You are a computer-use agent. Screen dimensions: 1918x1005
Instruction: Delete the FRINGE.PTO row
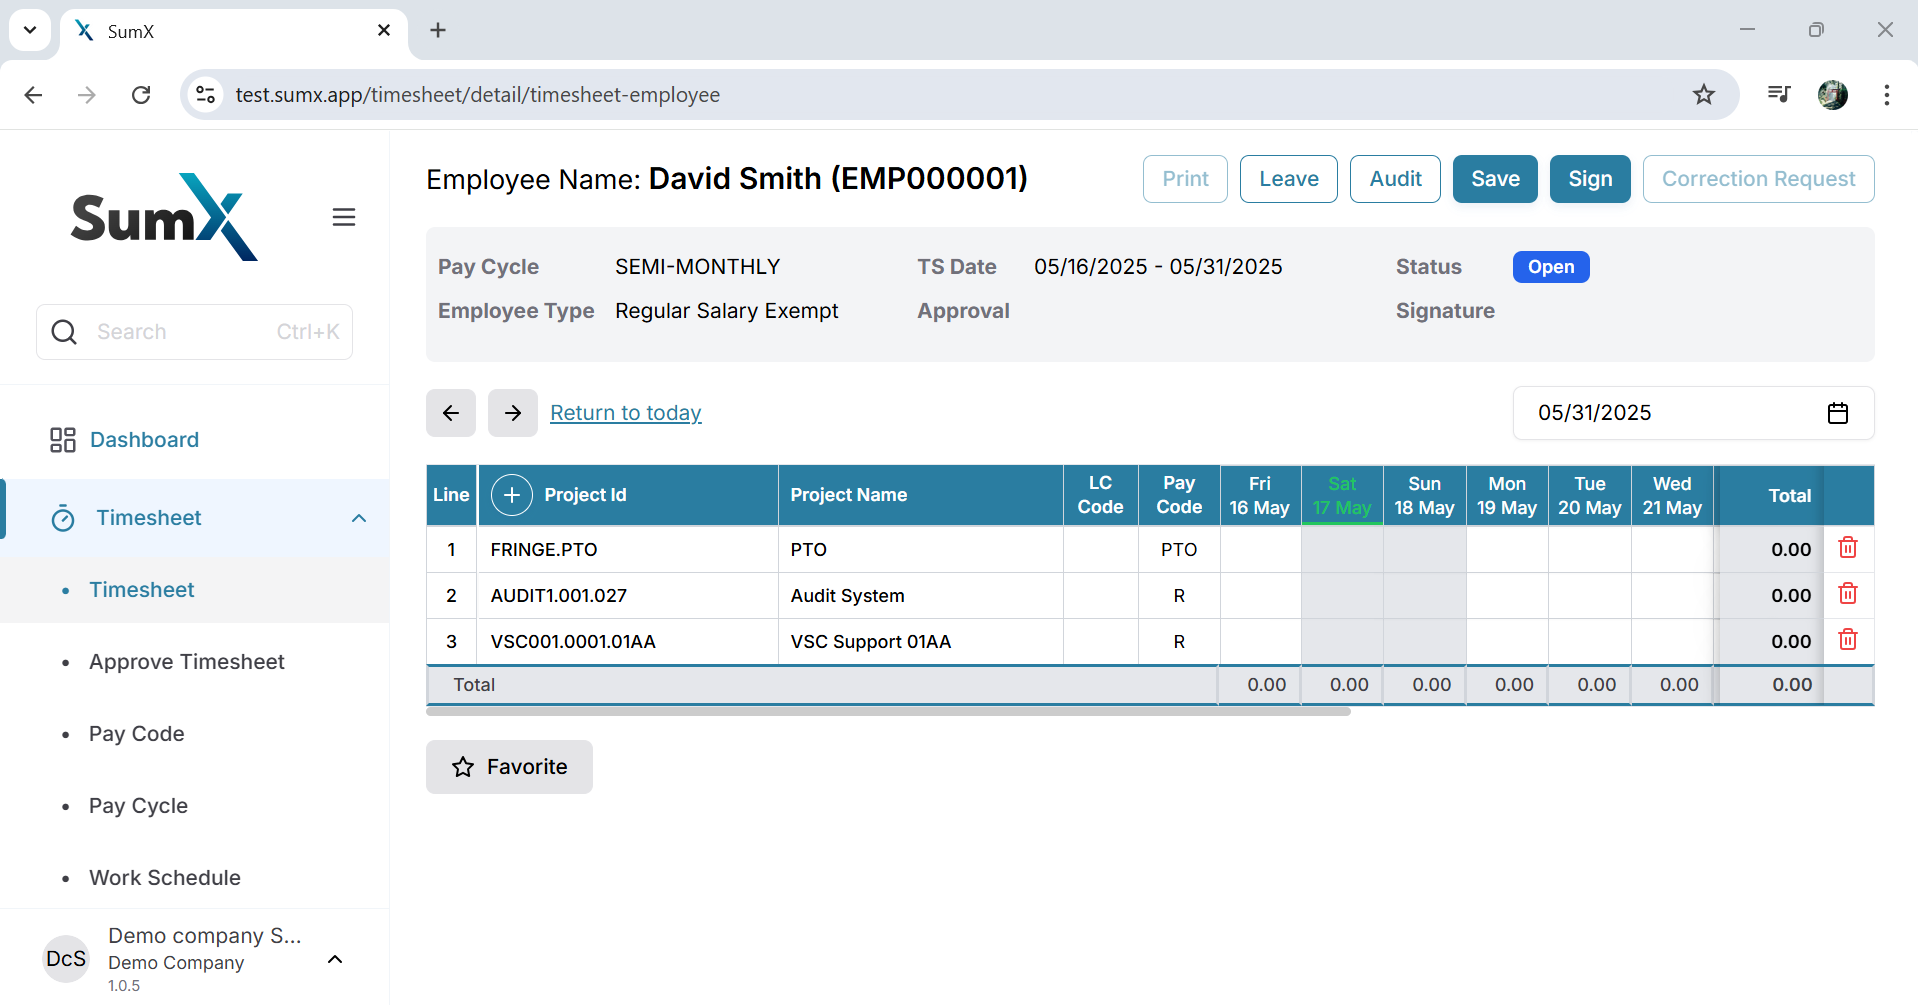1848,548
